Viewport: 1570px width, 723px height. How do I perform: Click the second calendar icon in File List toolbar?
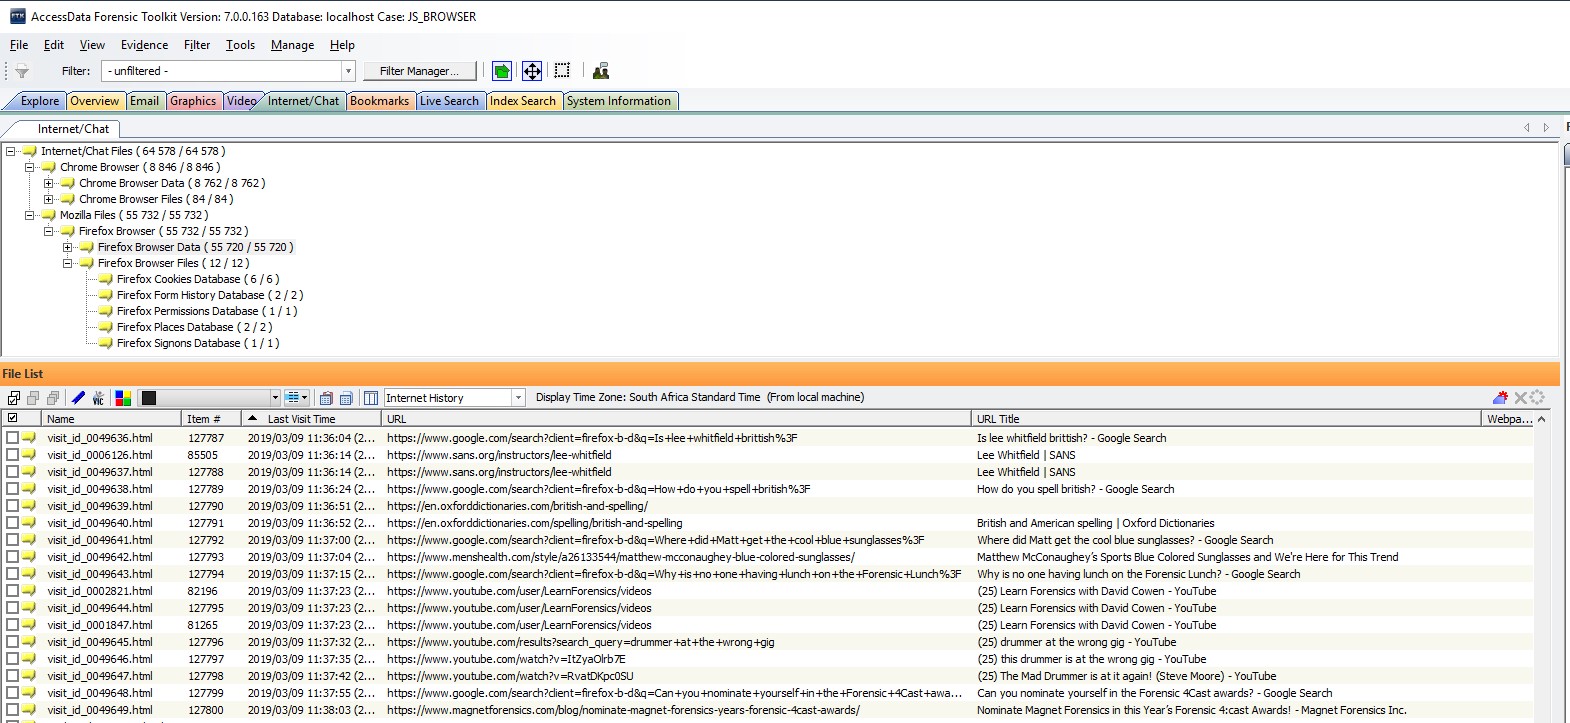tap(346, 398)
